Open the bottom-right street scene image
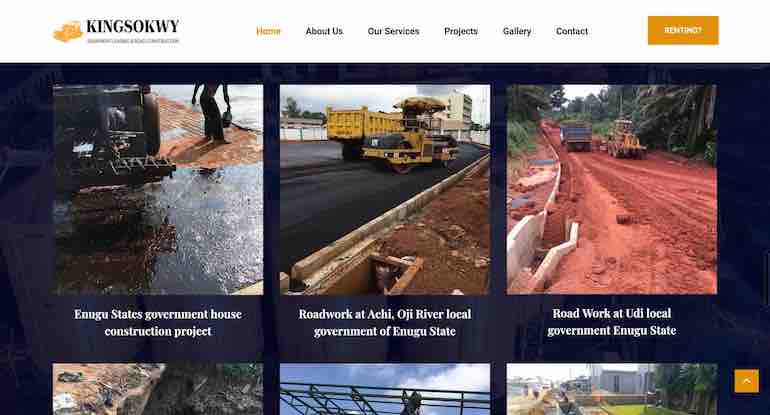The width and height of the screenshot is (770, 415). [x=612, y=389]
